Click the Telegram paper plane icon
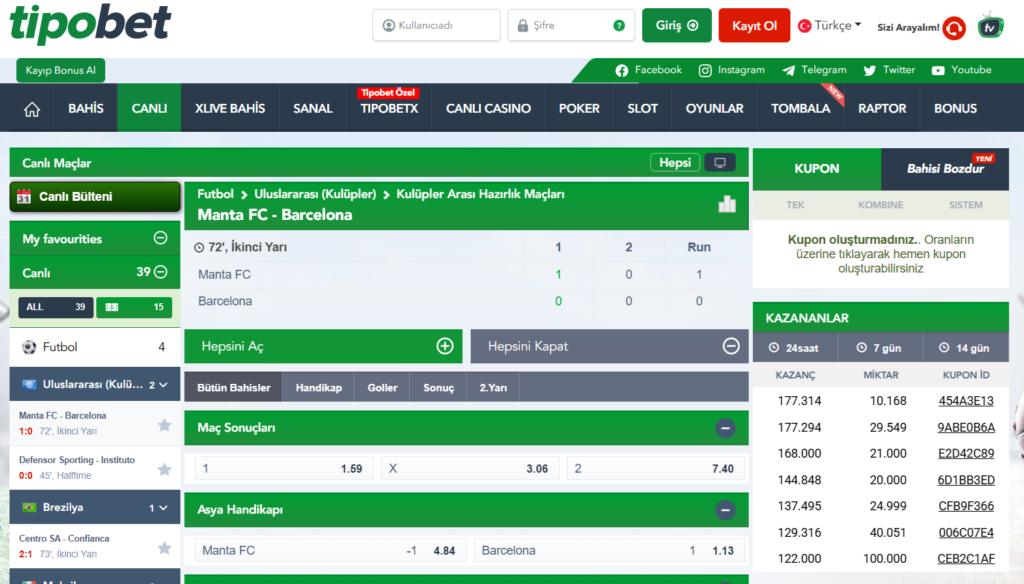 click(x=789, y=71)
